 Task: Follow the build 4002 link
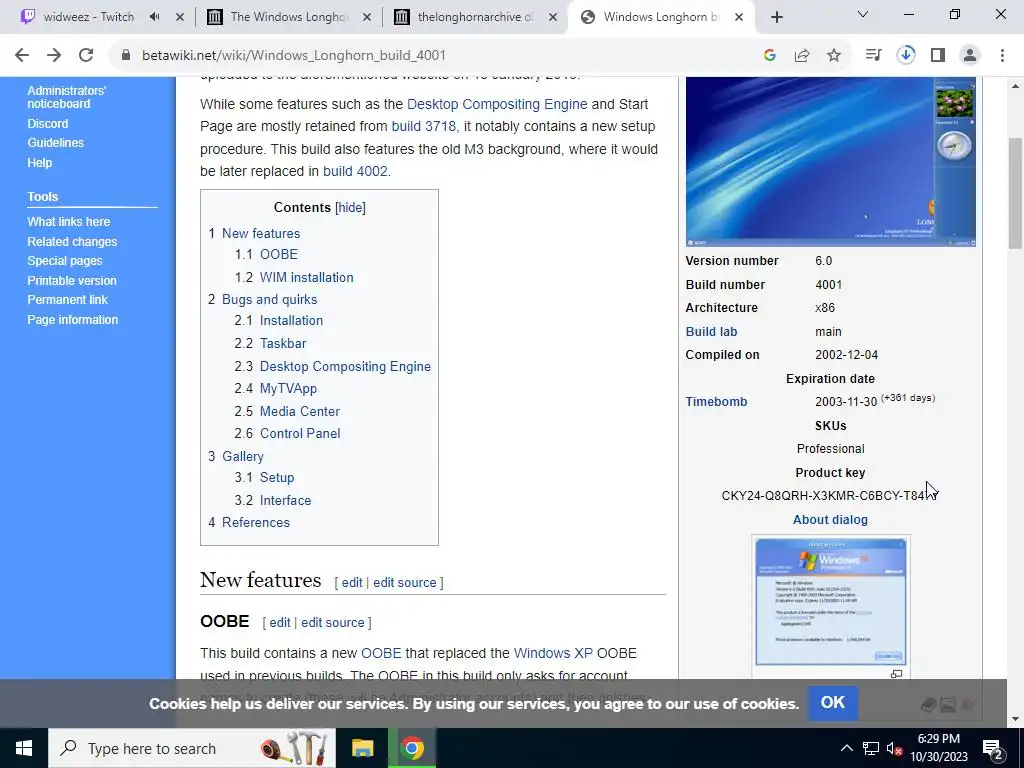coord(356,171)
